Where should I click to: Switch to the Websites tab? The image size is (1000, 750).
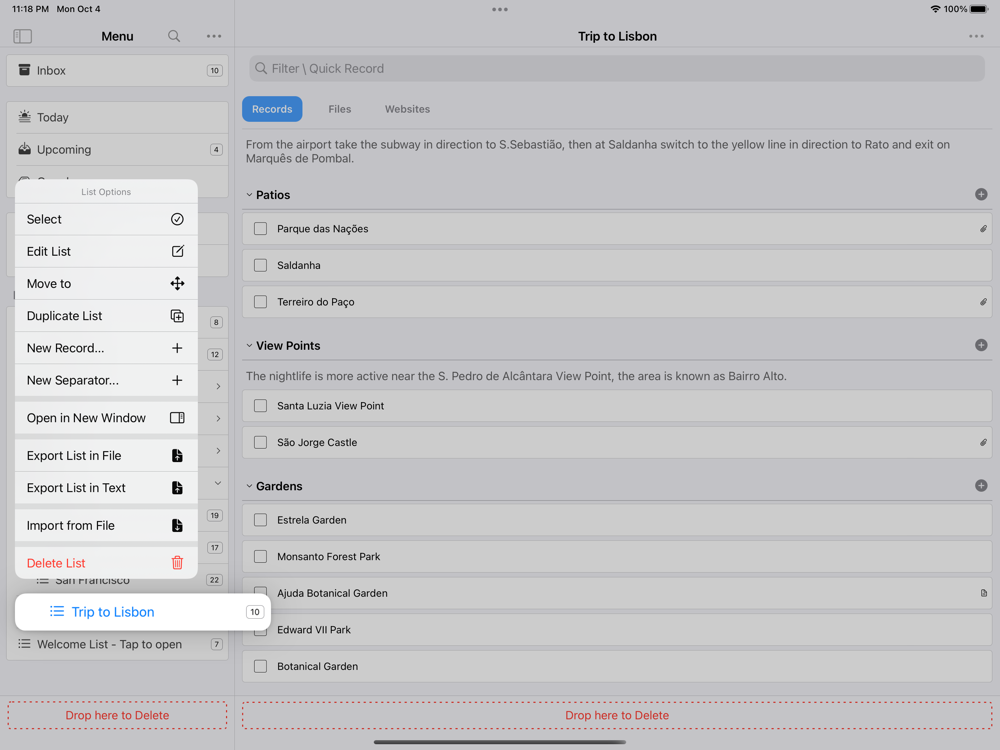pos(407,109)
